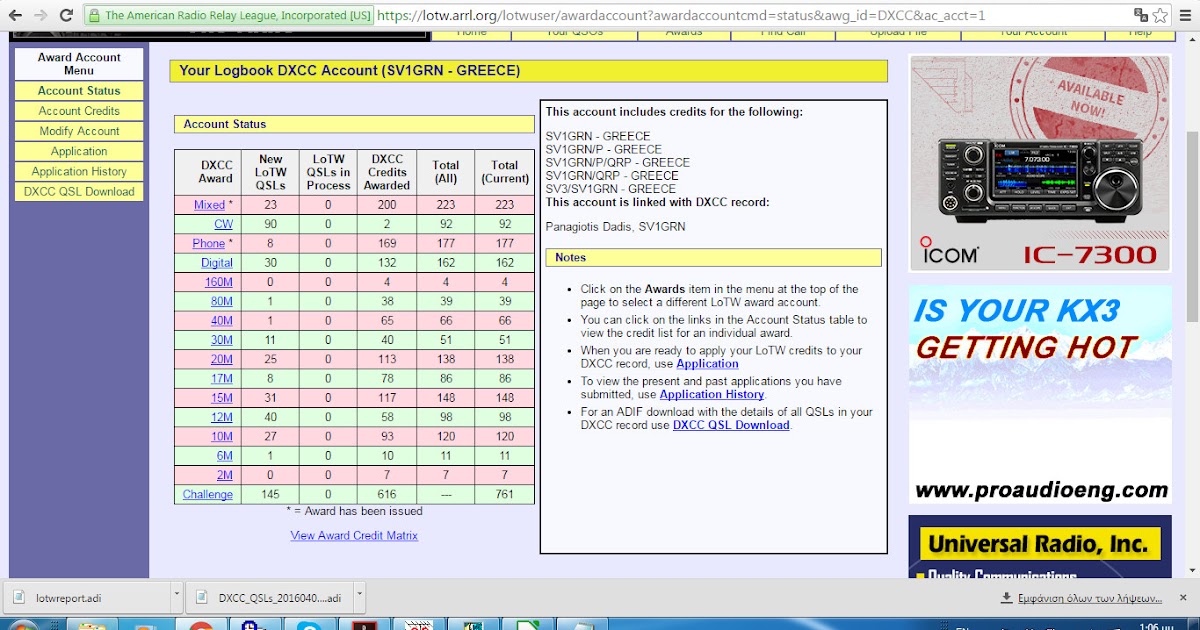This screenshot has width=1200, height=630.
Task: Click the browser back navigation arrow
Action: click(x=15, y=15)
